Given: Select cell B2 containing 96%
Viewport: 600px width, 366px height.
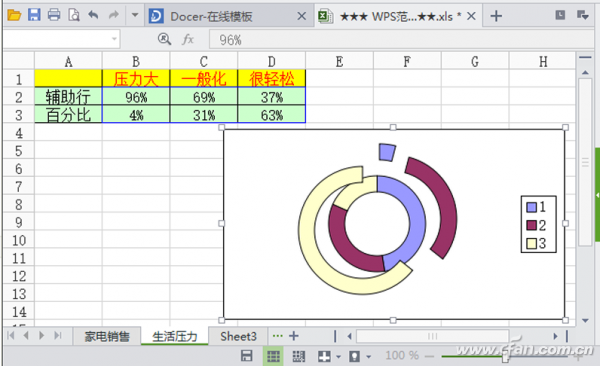Looking at the screenshot, I should 136,97.
